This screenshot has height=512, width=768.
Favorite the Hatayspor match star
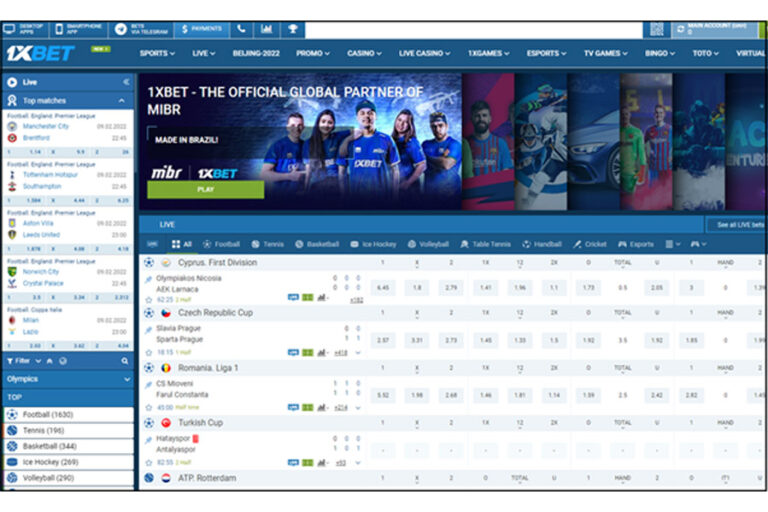coord(149,463)
